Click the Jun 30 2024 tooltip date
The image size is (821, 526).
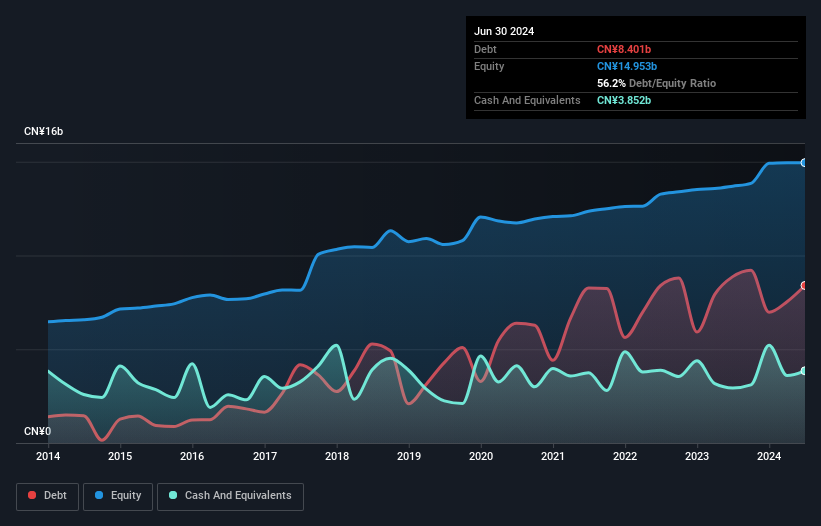coord(504,31)
